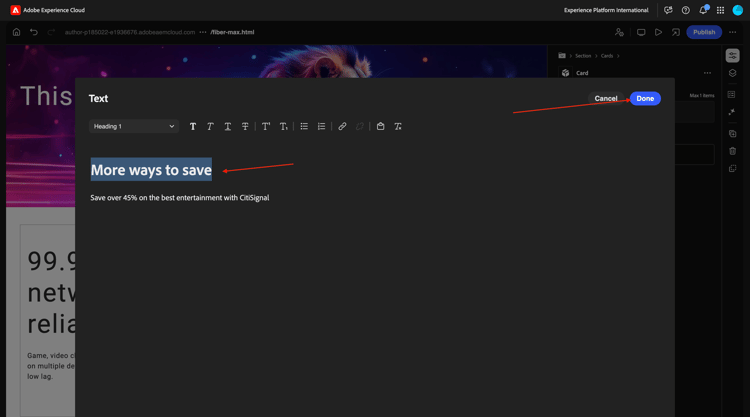Image resolution: width=750 pixels, height=417 pixels.
Task: Click the feedback chat icon in header
Action: [668, 10]
